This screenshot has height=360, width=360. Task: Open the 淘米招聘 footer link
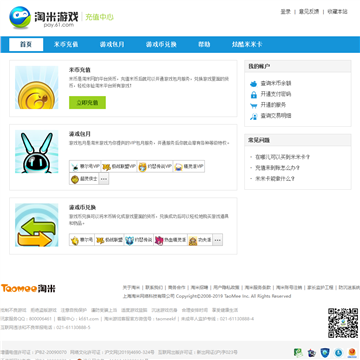[199, 288]
